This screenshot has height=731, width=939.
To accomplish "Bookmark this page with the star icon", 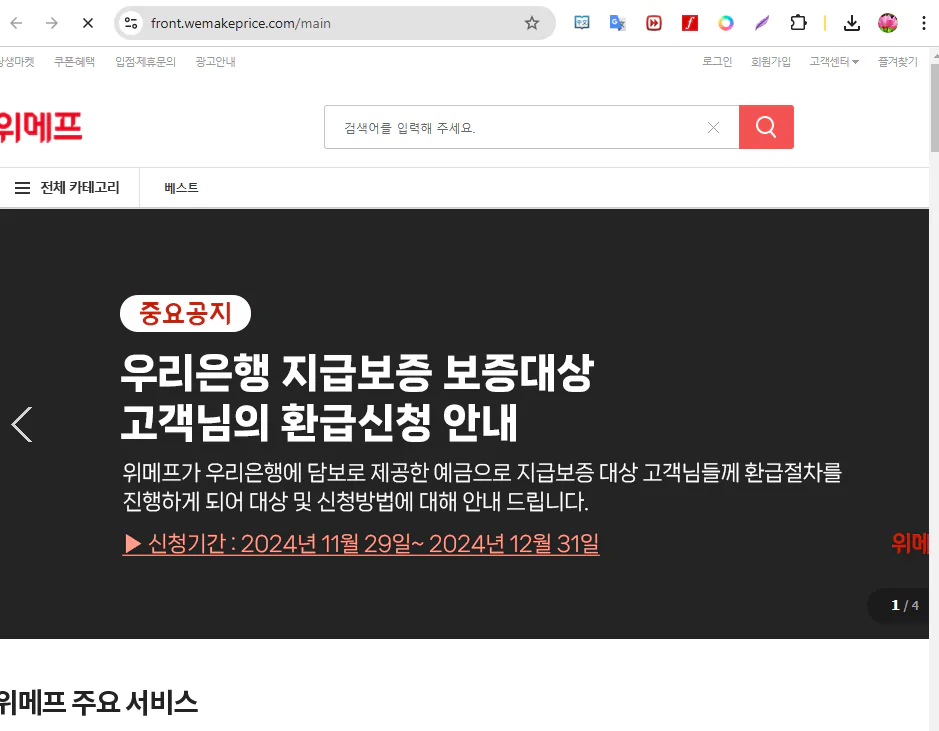I will click(x=532, y=23).
